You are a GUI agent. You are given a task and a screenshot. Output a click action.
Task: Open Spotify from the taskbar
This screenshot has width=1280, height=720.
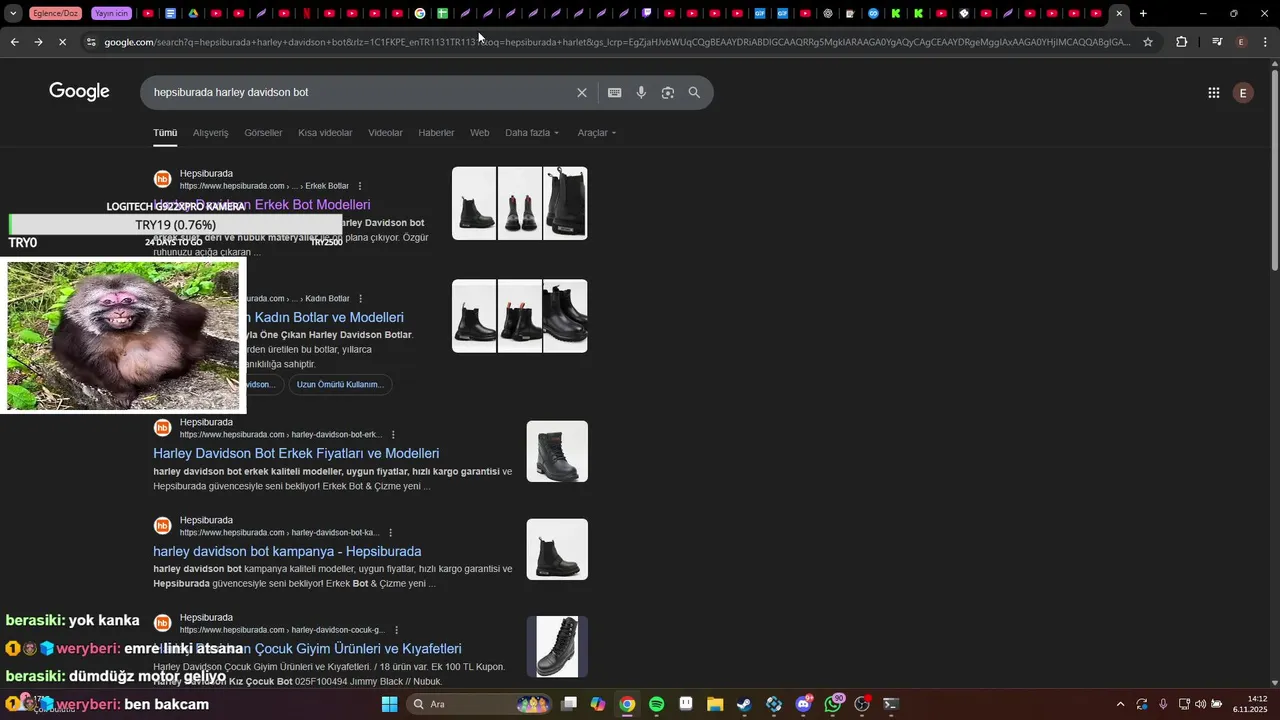(657, 704)
